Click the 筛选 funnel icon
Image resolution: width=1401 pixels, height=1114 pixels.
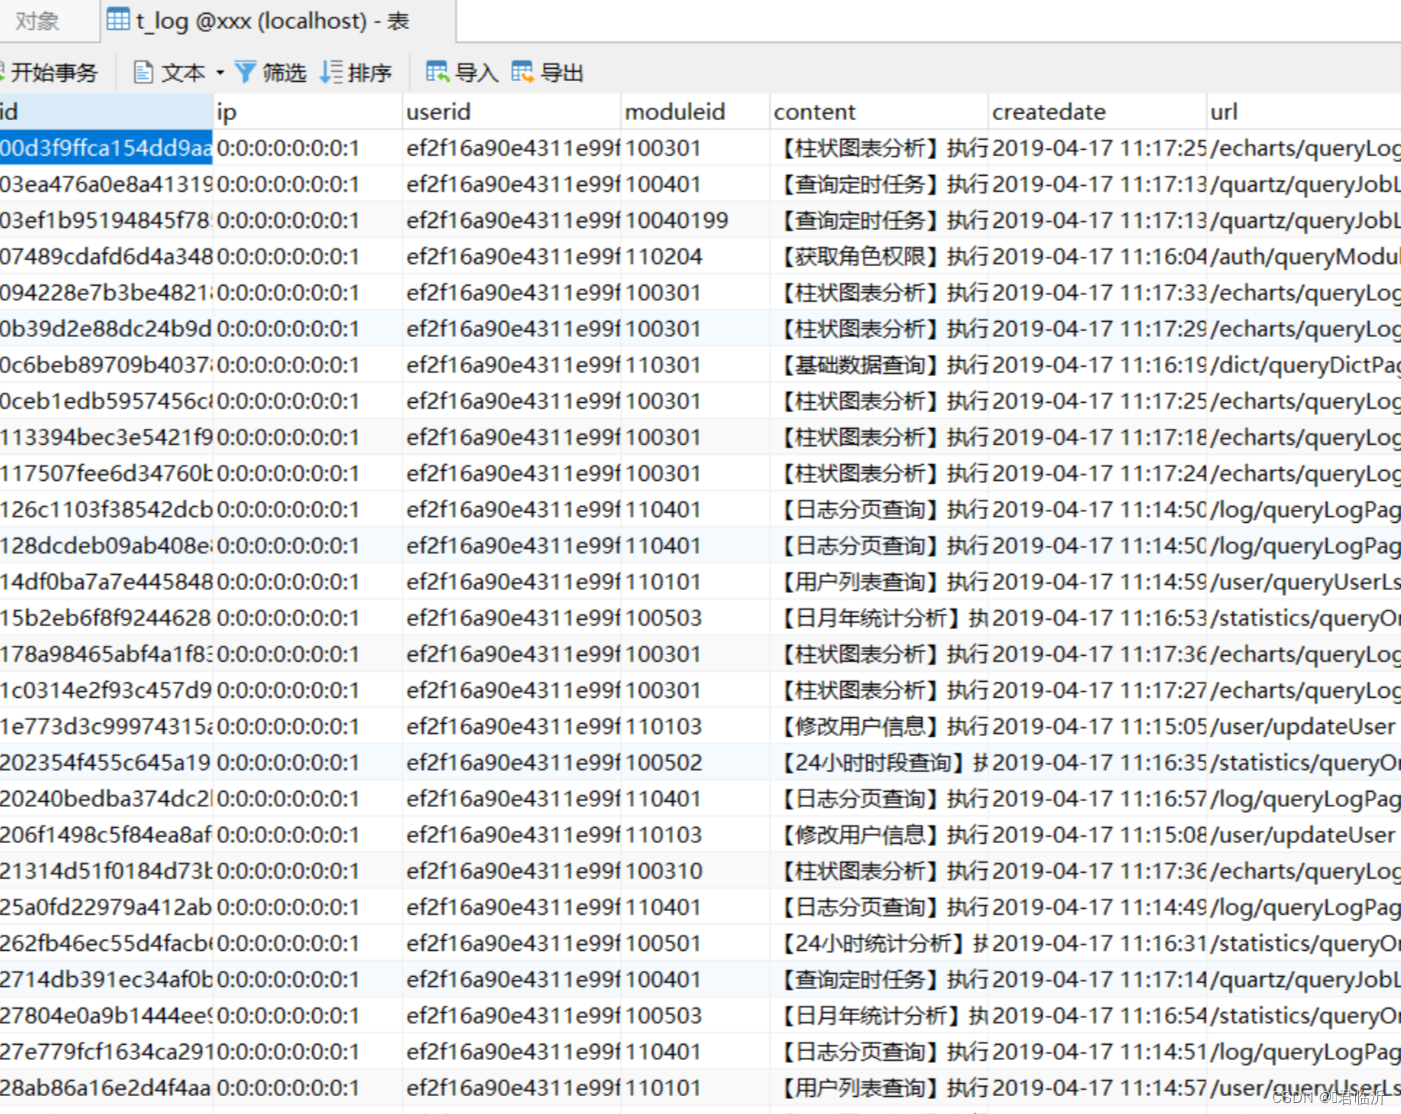coord(245,72)
